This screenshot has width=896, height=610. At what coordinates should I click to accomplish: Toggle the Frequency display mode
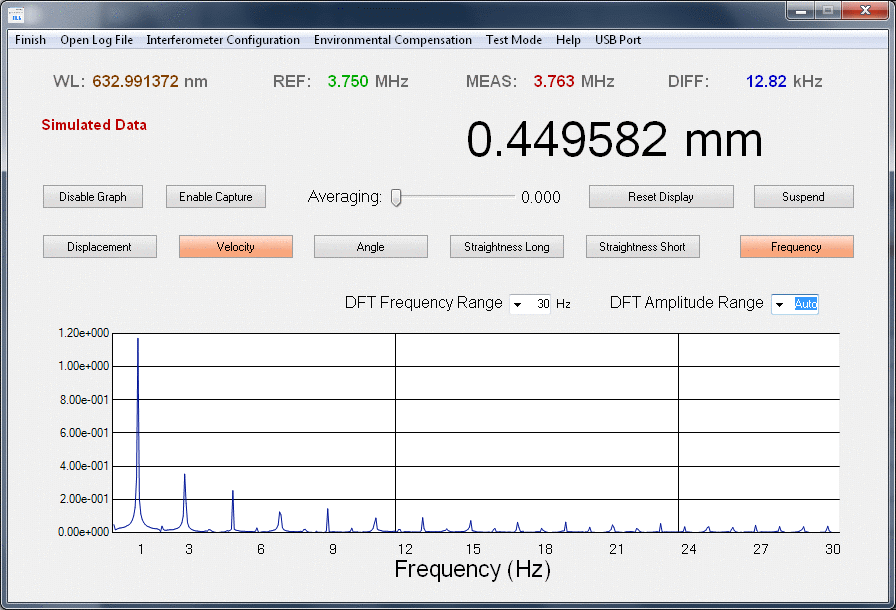[796, 246]
